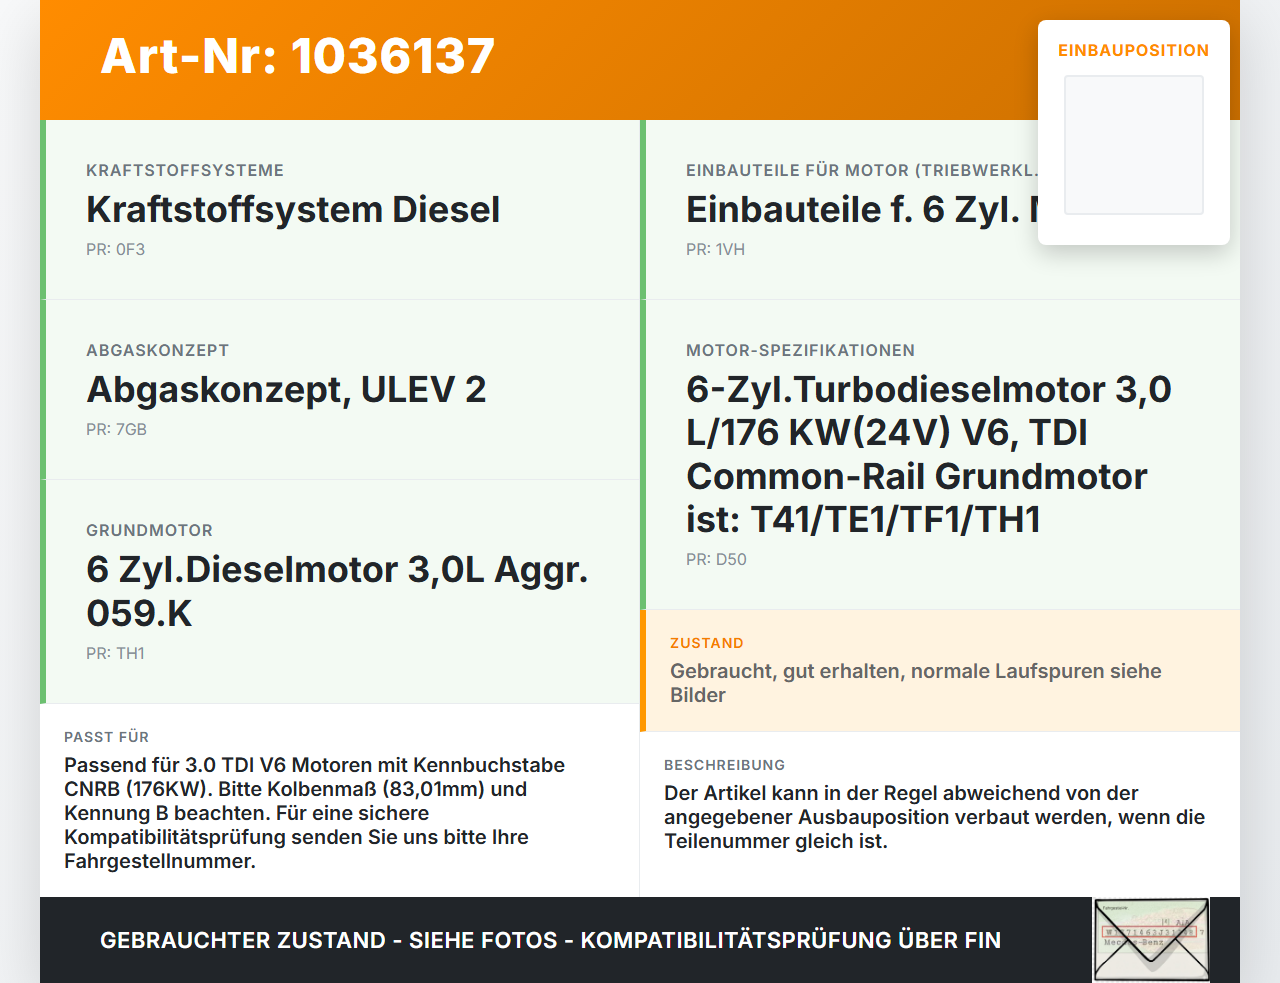Open the Einbauposition image placeholder

1134,145
